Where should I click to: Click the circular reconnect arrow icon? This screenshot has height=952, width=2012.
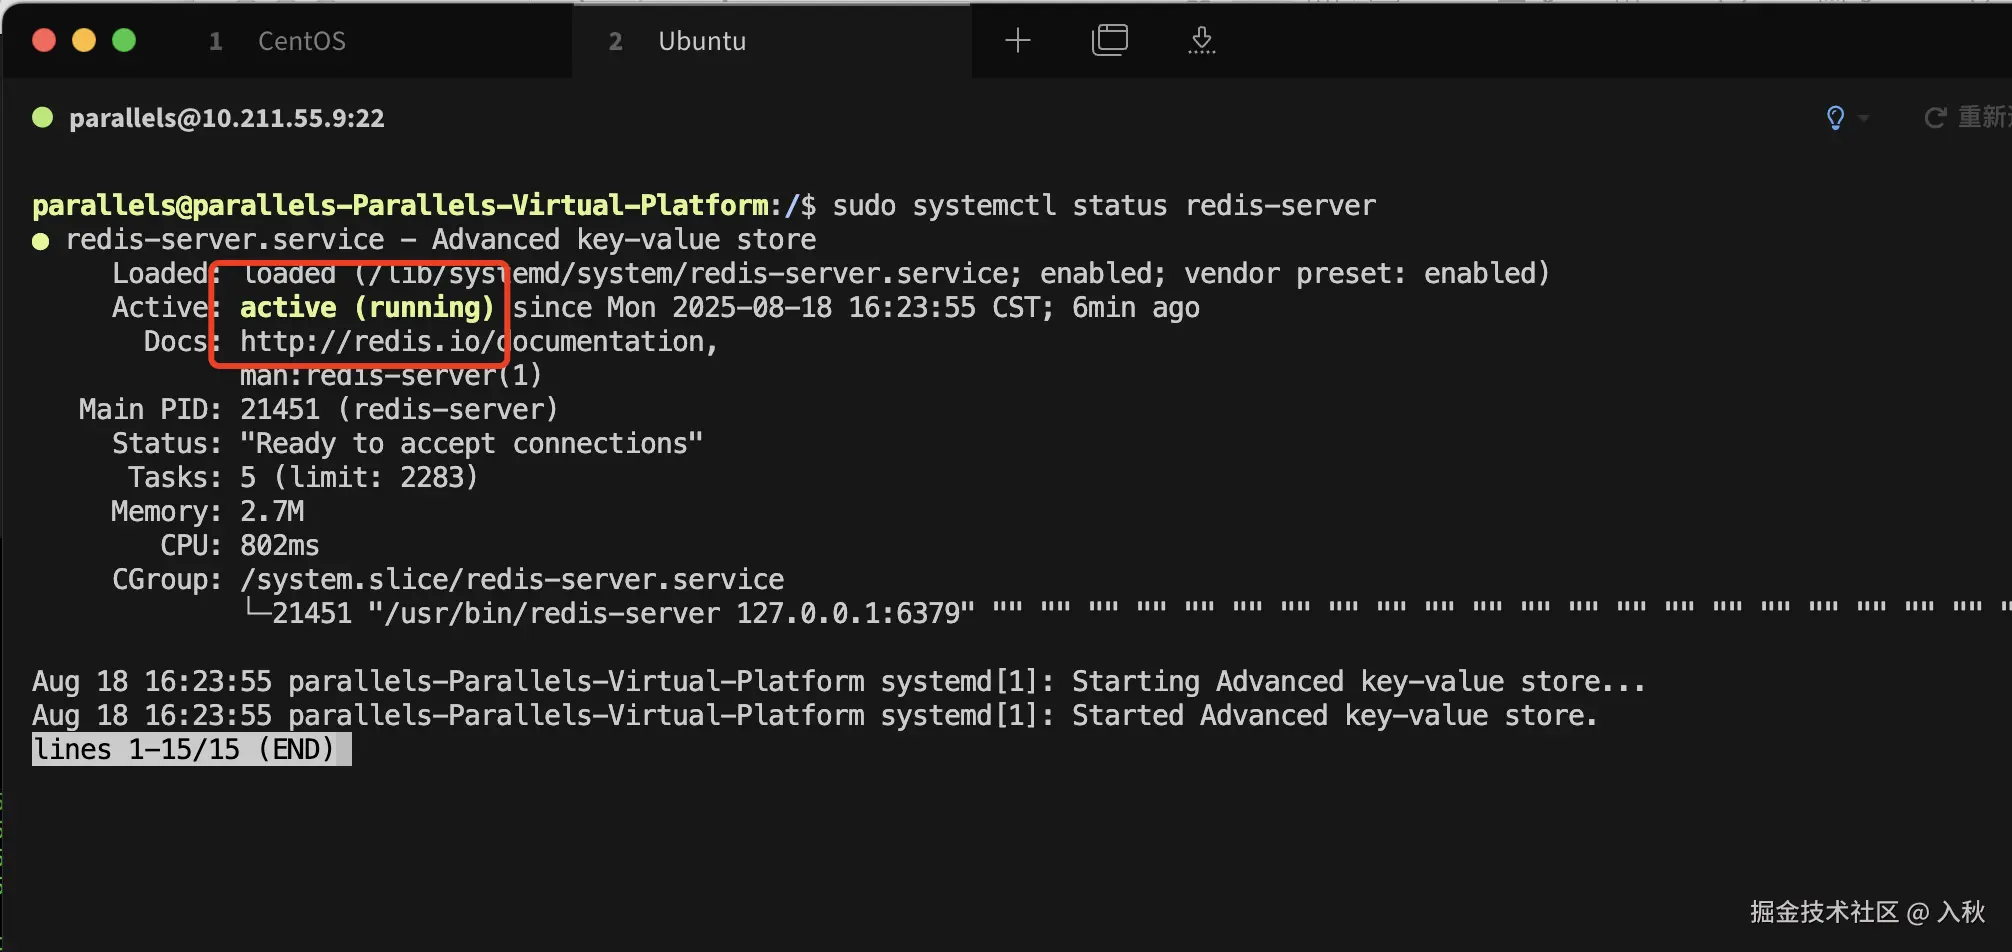click(x=1935, y=118)
